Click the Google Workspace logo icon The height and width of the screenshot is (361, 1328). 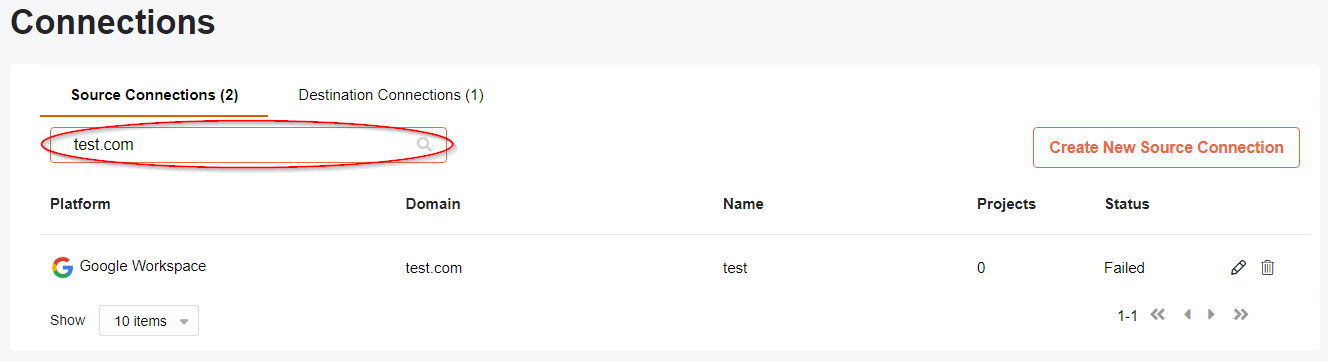62,267
